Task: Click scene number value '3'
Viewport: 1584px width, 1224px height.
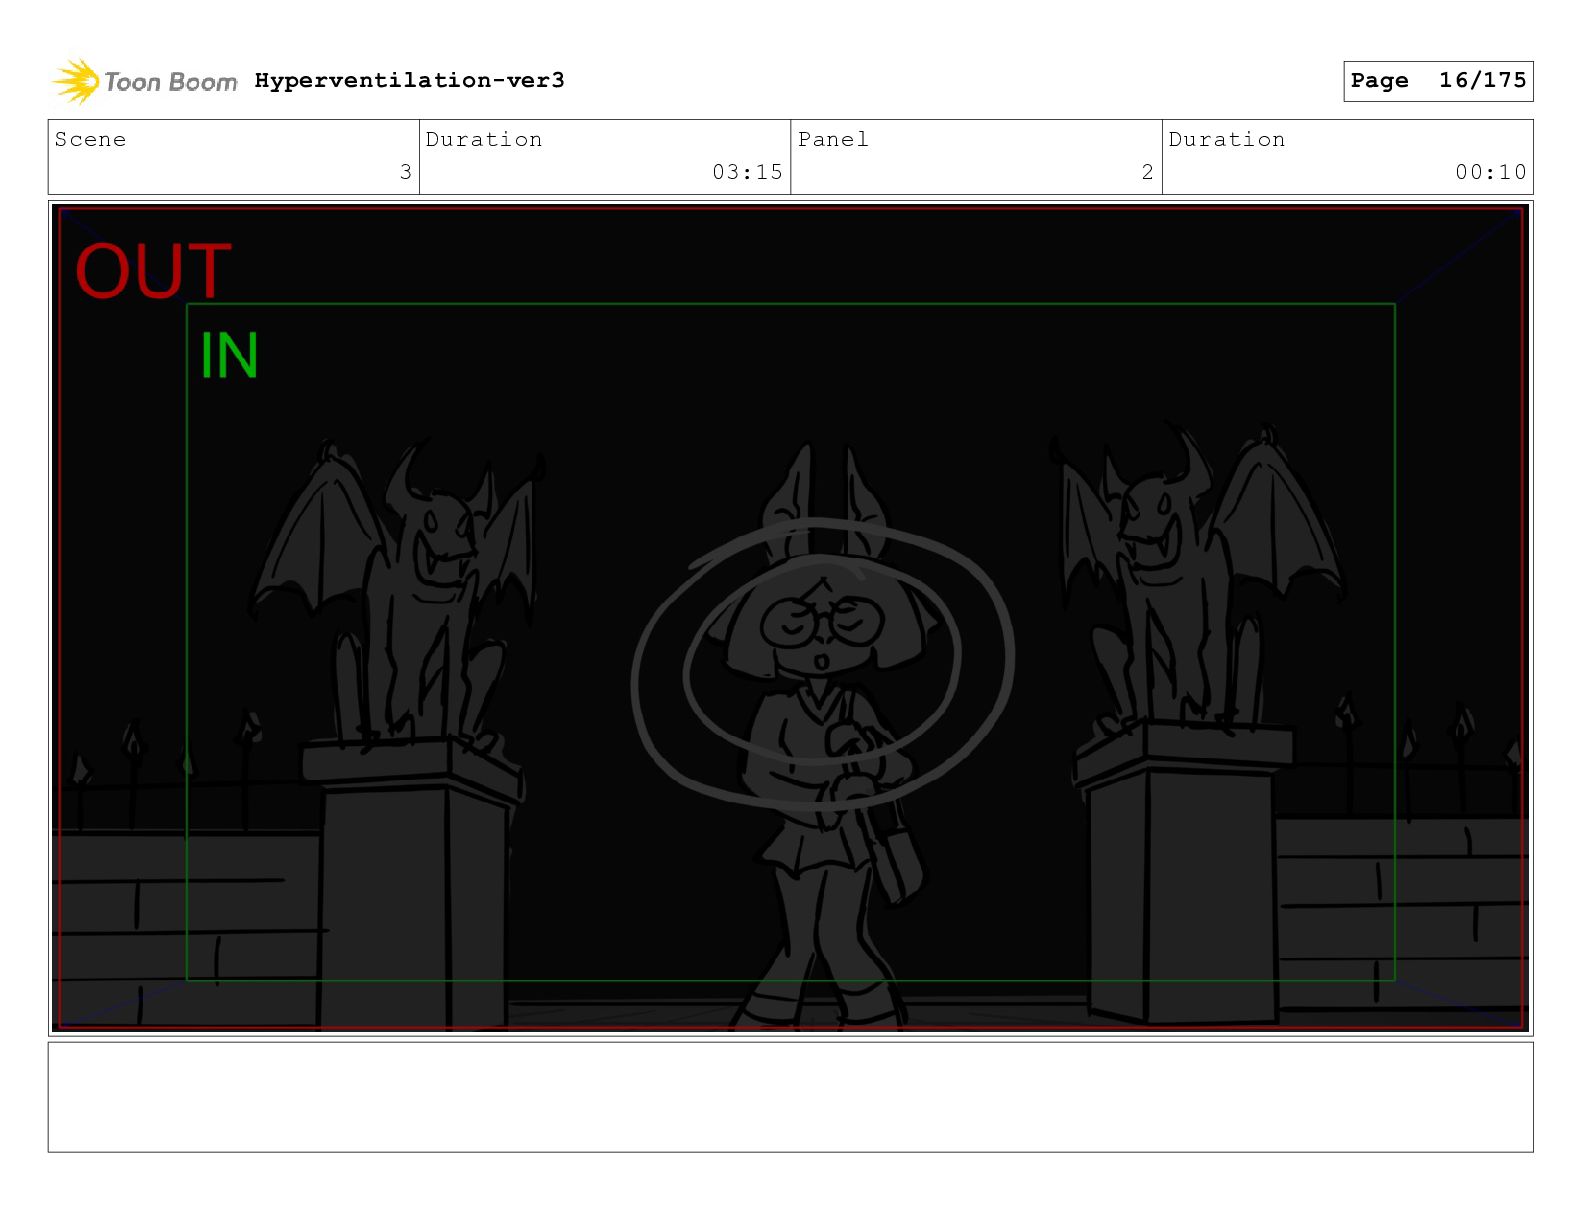Action: tap(405, 172)
